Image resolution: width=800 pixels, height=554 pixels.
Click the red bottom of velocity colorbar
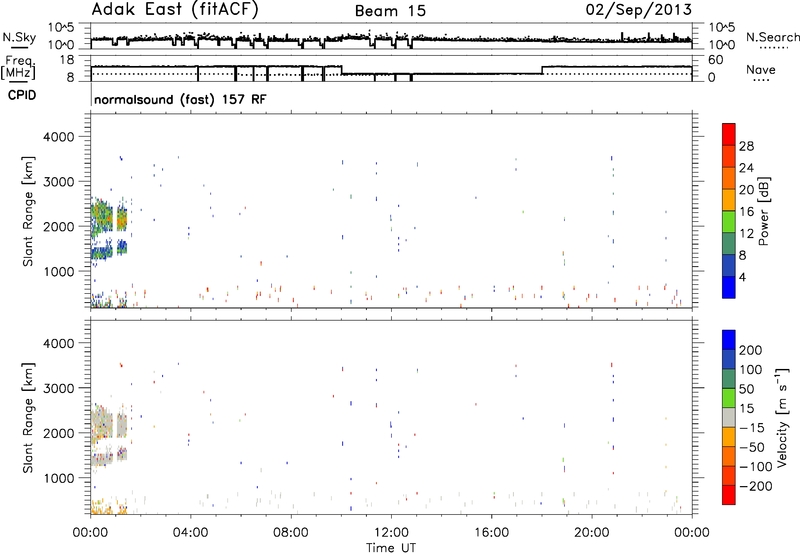coord(729,495)
